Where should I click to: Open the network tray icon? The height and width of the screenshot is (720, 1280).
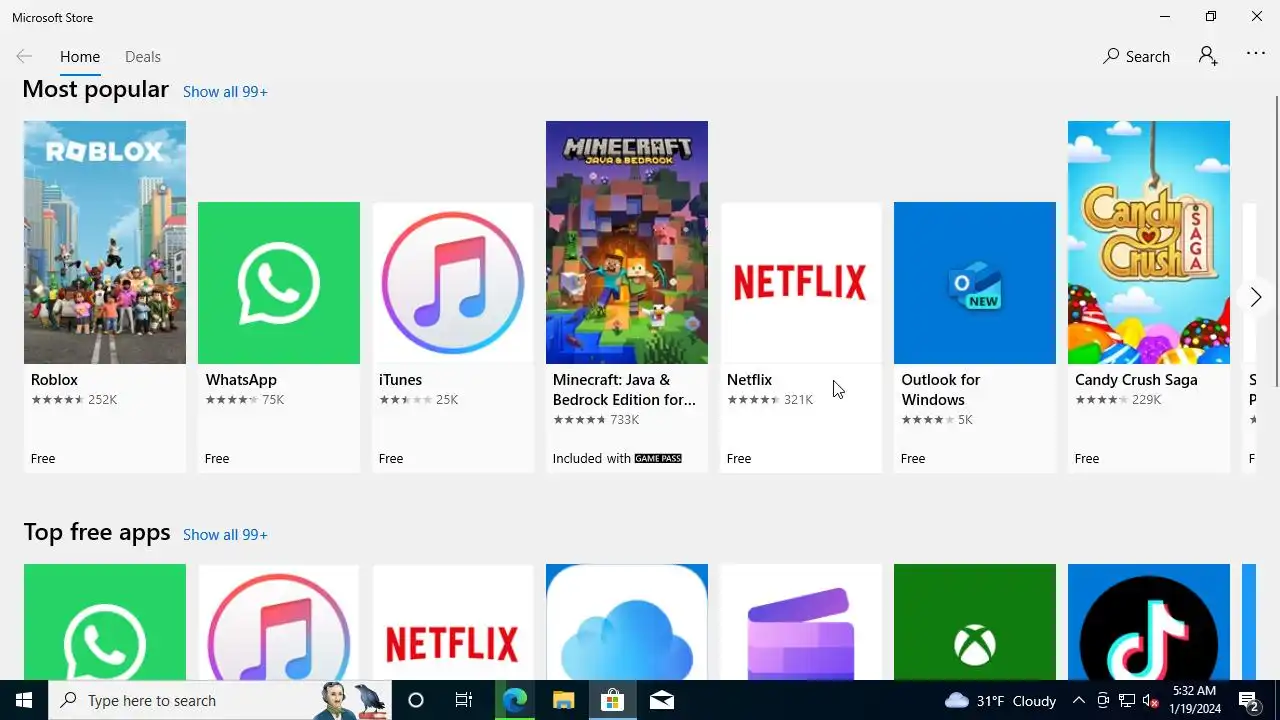(x=1127, y=700)
